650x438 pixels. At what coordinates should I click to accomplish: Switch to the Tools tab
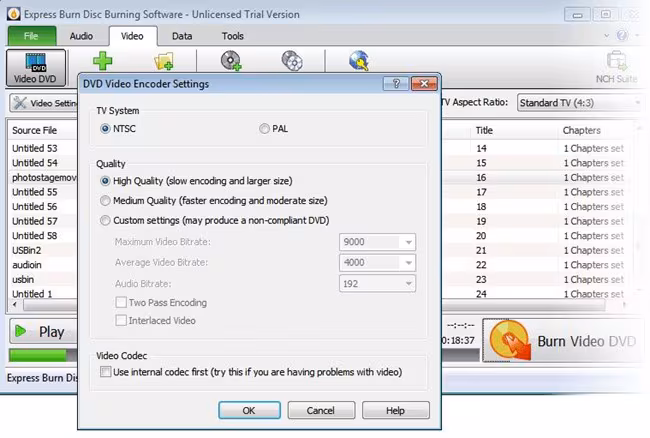[x=233, y=36]
